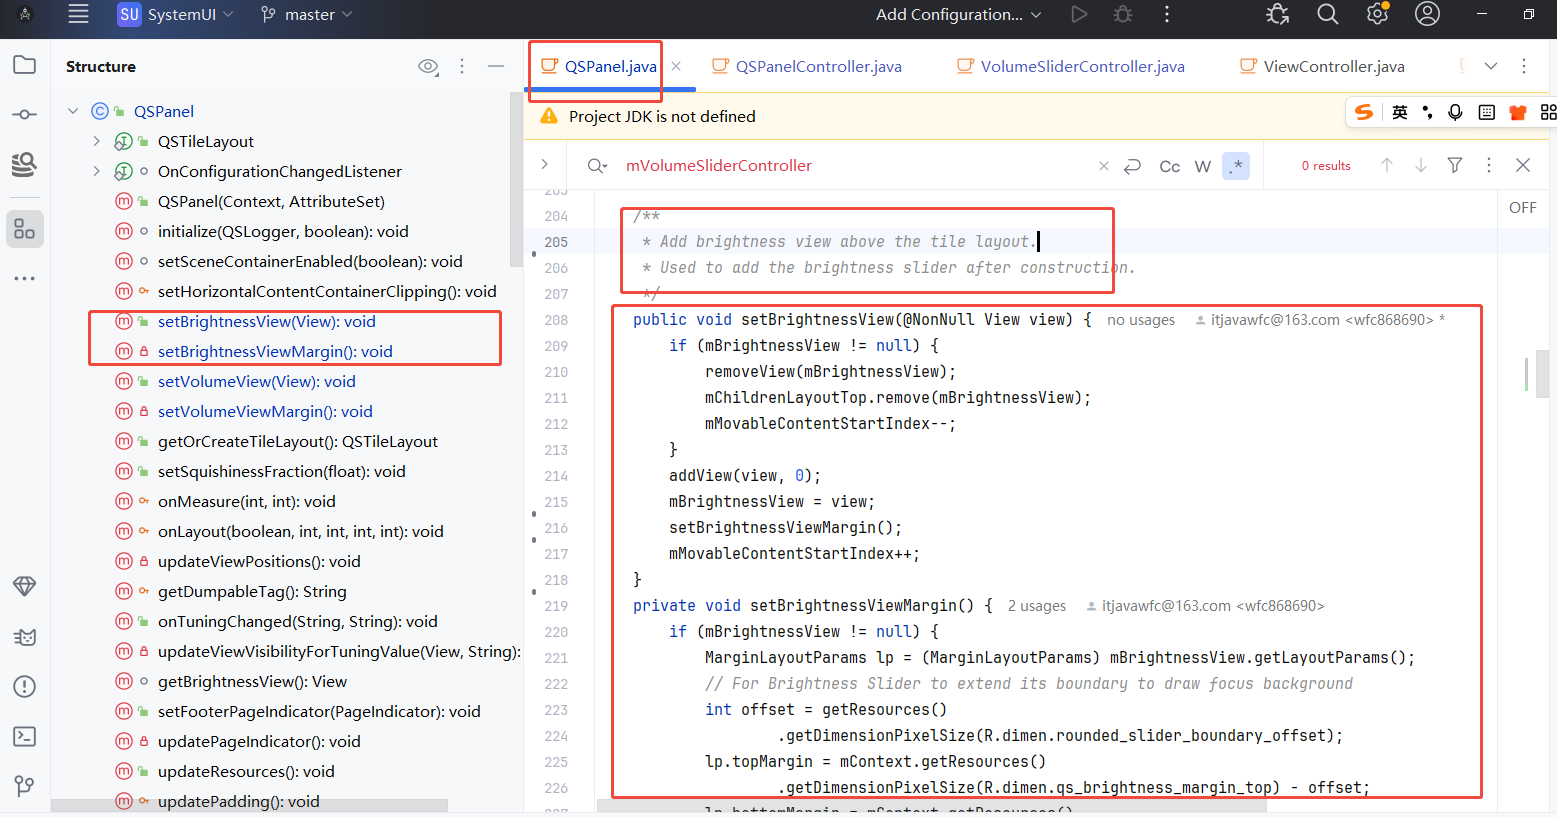Viewport: 1557px width, 817px height.
Task: Open the SystemUI project dropdown
Action: pyautogui.click(x=176, y=14)
